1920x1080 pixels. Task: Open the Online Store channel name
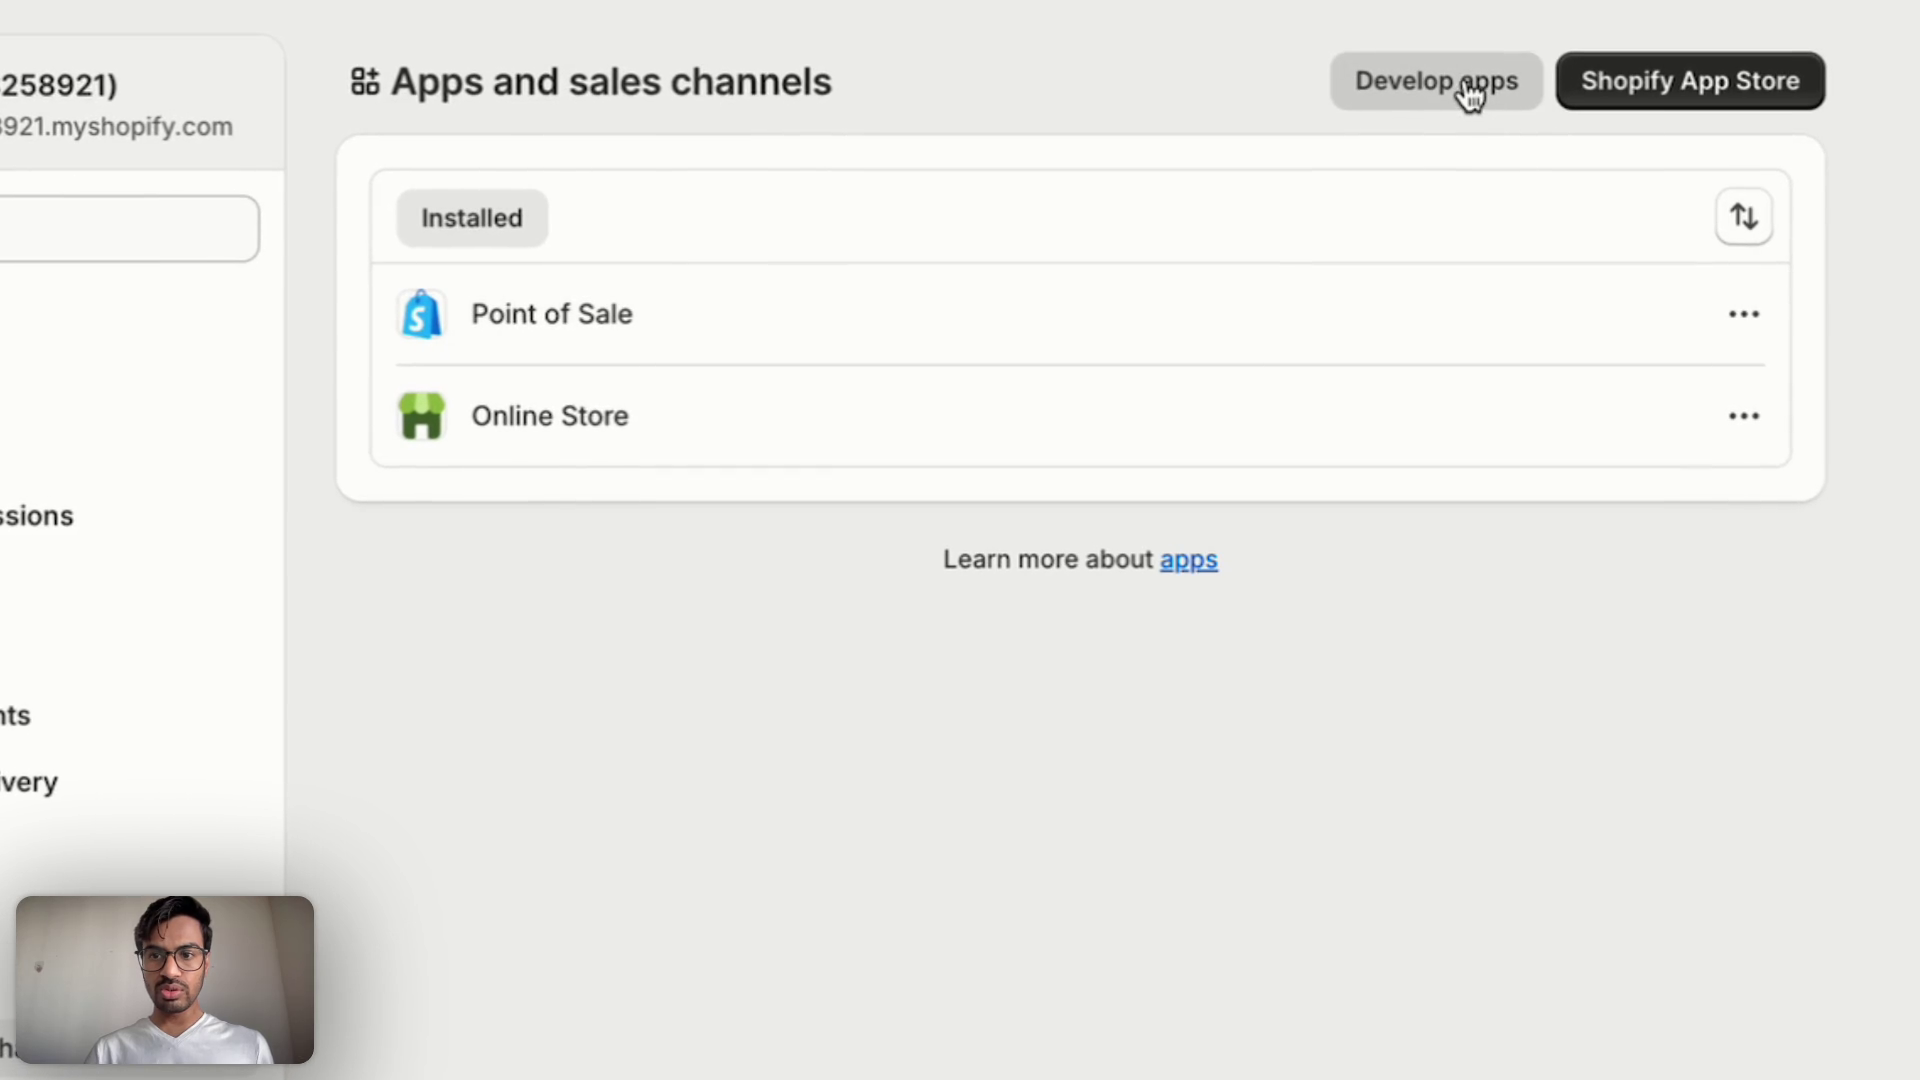(x=549, y=416)
